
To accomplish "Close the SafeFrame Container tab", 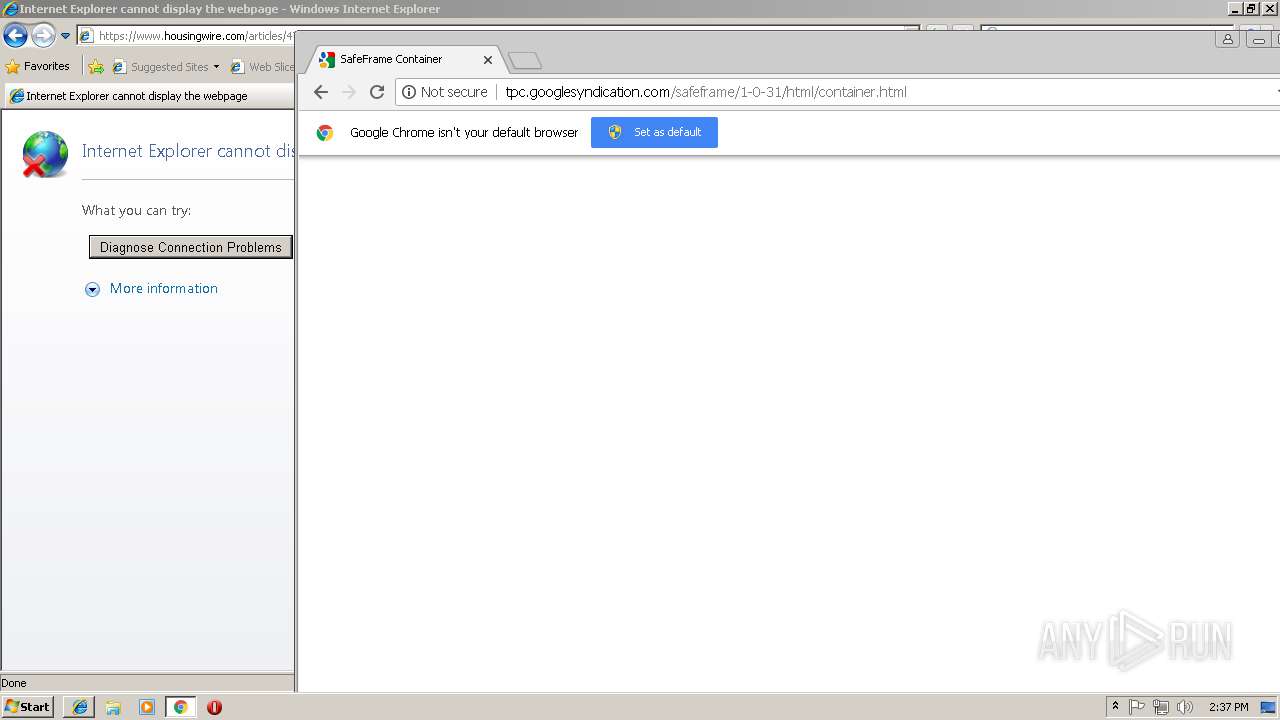I will click(x=488, y=60).
